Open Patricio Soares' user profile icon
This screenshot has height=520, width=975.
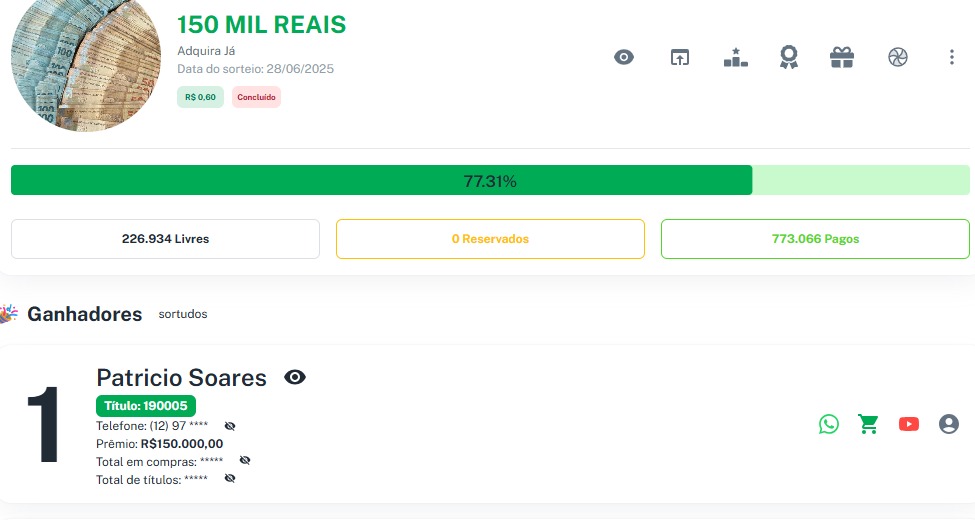[x=949, y=424]
